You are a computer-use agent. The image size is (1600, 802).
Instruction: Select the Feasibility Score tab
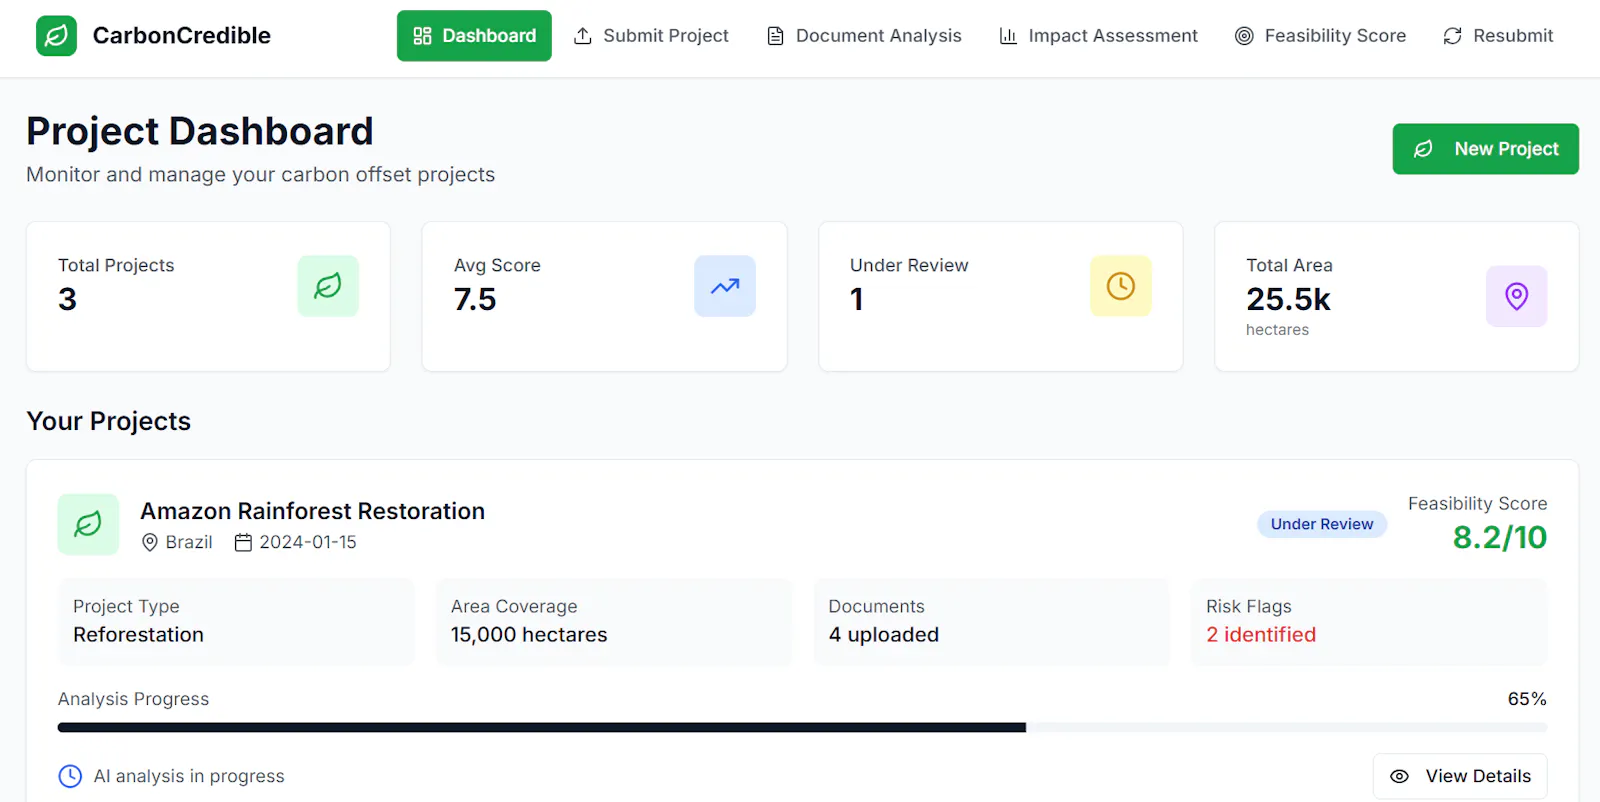point(1320,36)
